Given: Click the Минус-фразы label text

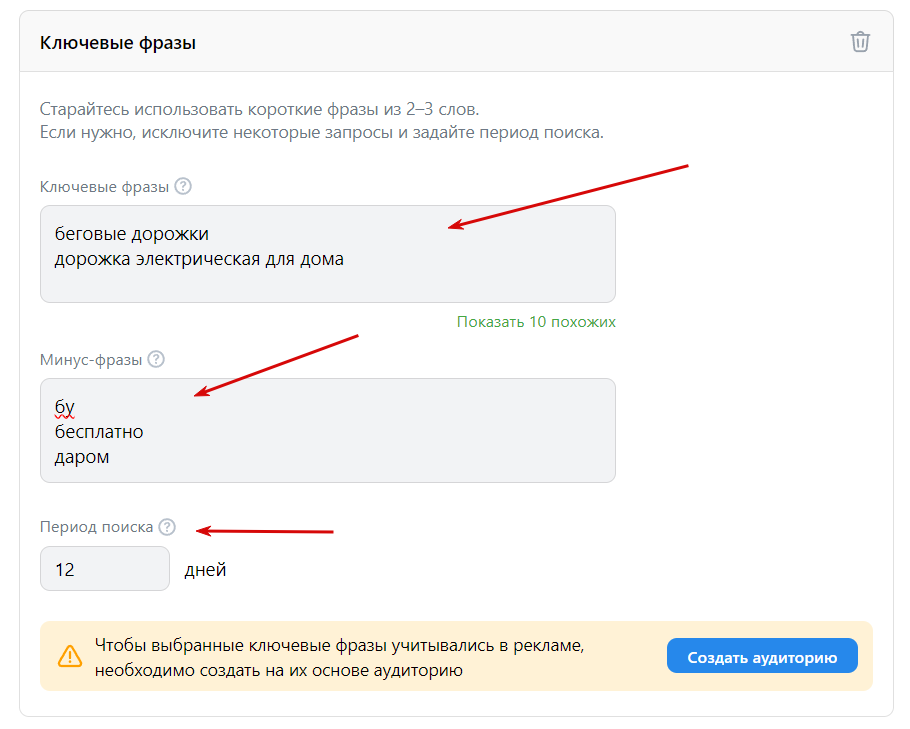Looking at the screenshot, I should point(91,360).
